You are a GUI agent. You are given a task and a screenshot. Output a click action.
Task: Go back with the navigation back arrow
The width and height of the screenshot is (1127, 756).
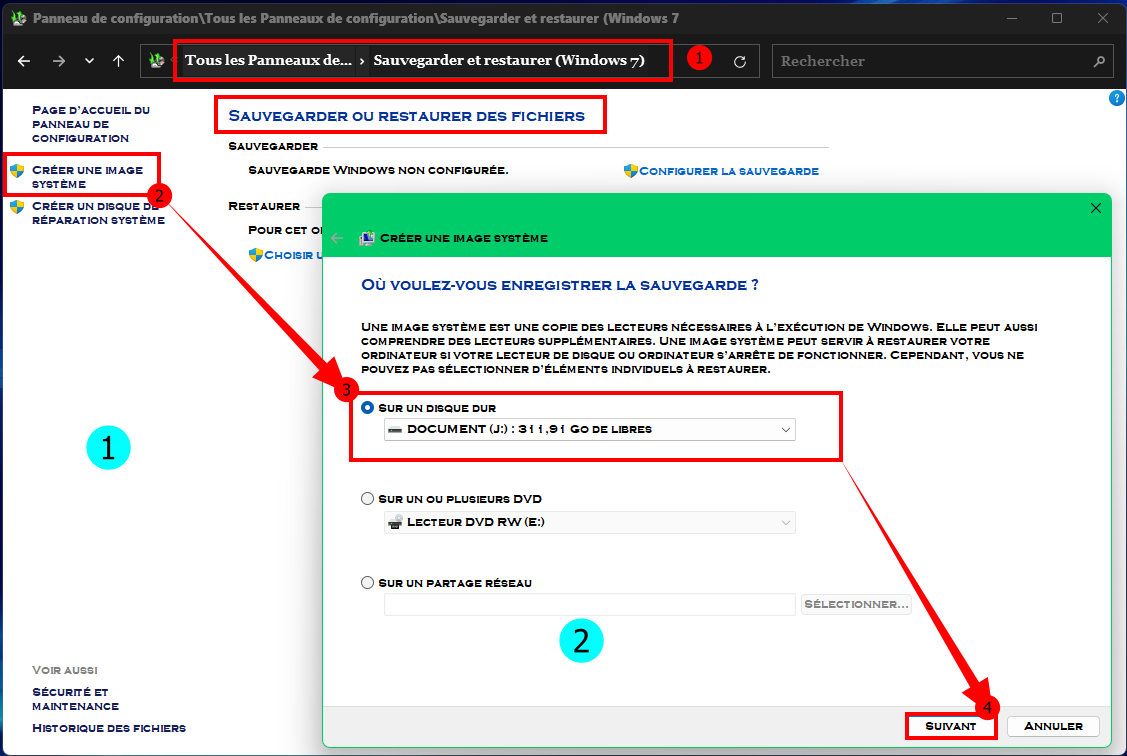(x=24, y=61)
